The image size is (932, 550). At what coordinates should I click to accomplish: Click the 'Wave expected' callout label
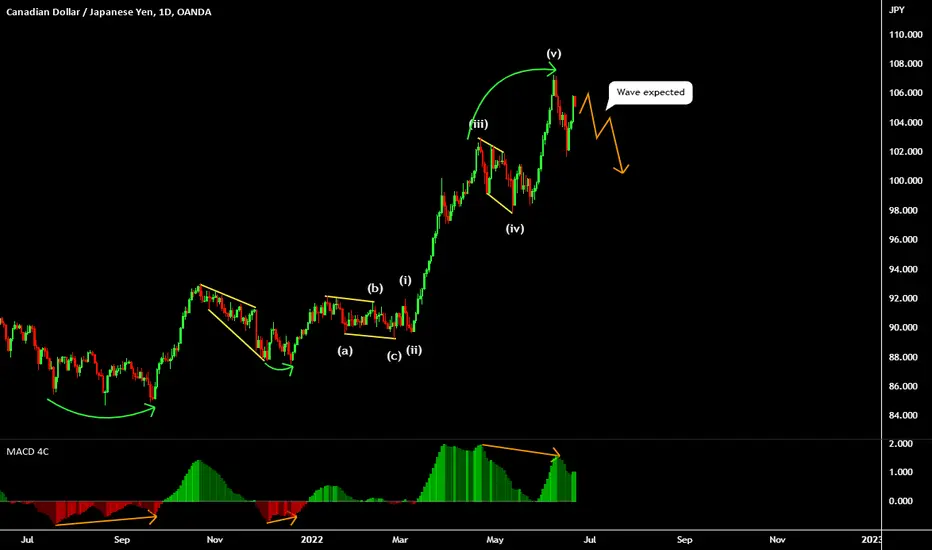(x=650, y=92)
